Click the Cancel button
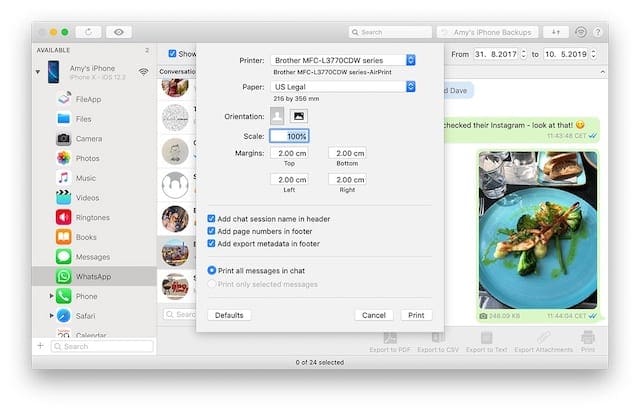Image resolution: width=640 pixels, height=411 pixels. [x=373, y=315]
